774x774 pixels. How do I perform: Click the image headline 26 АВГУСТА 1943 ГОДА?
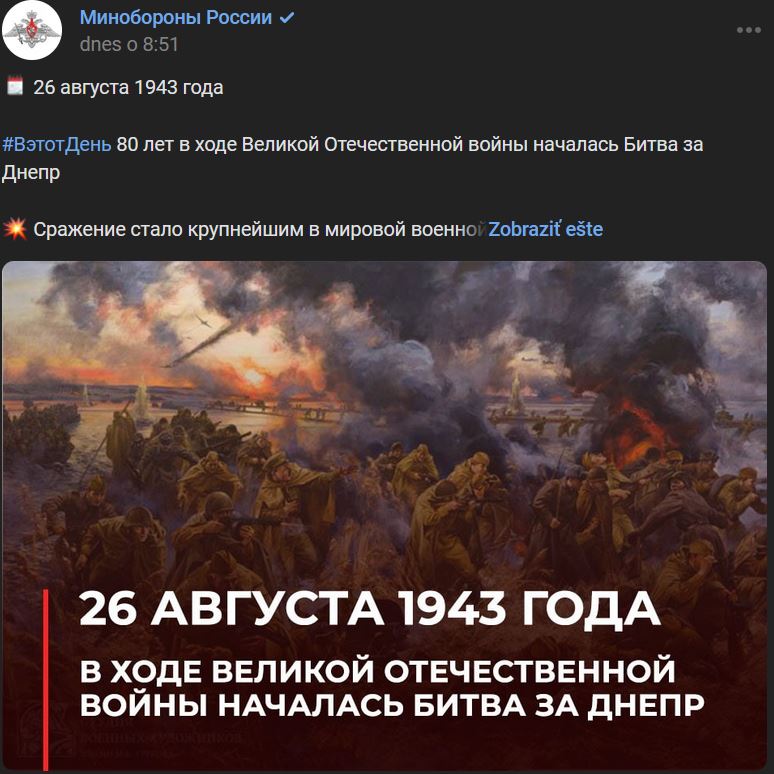tap(369, 609)
